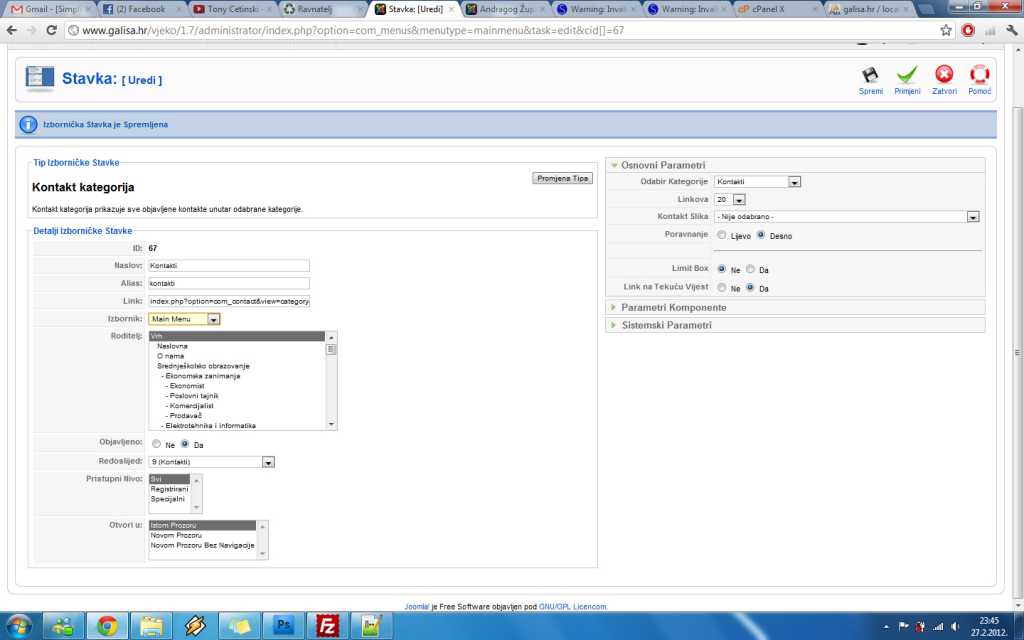Open the GNU/GPL Licencom link
The height and width of the screenshot is (640, 1024).
pos(573,606)
